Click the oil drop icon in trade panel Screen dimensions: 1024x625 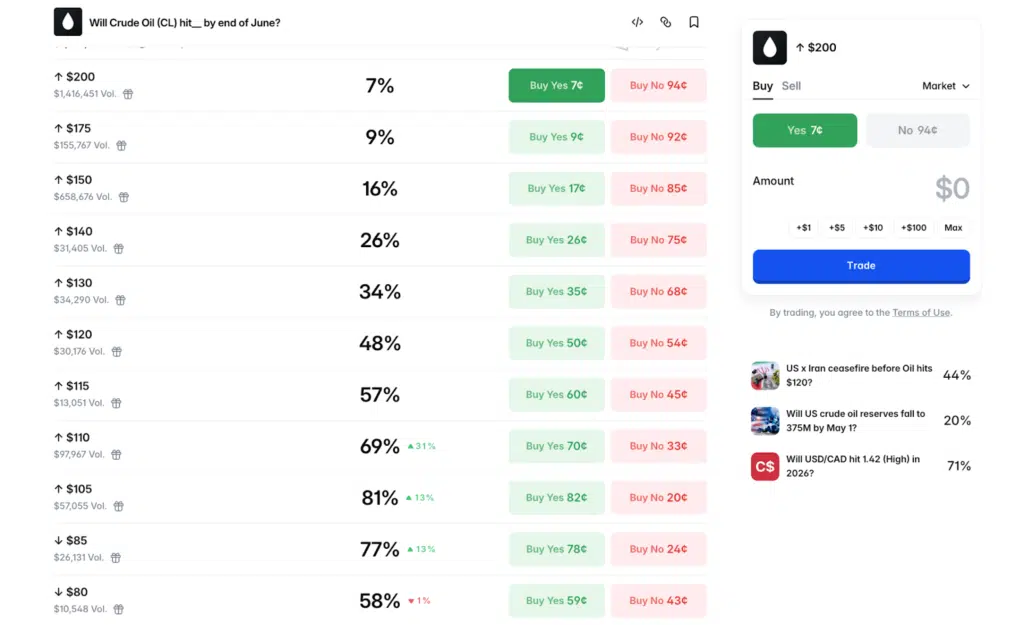tap(770, 48)
